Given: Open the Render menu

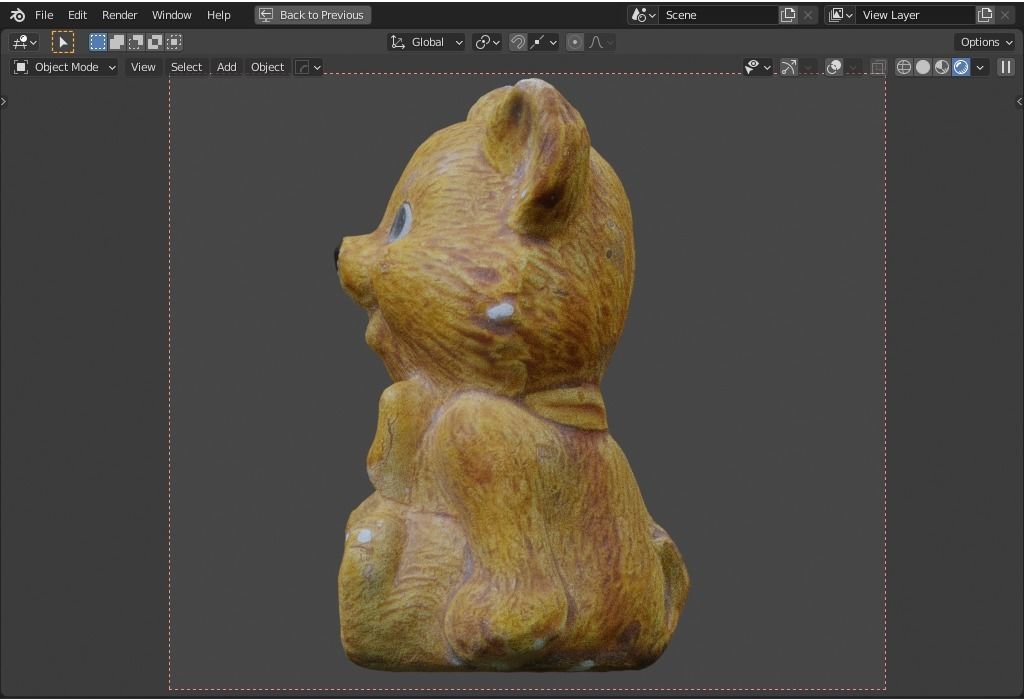Looking at the screenshot, I should [x=120, y=15].
